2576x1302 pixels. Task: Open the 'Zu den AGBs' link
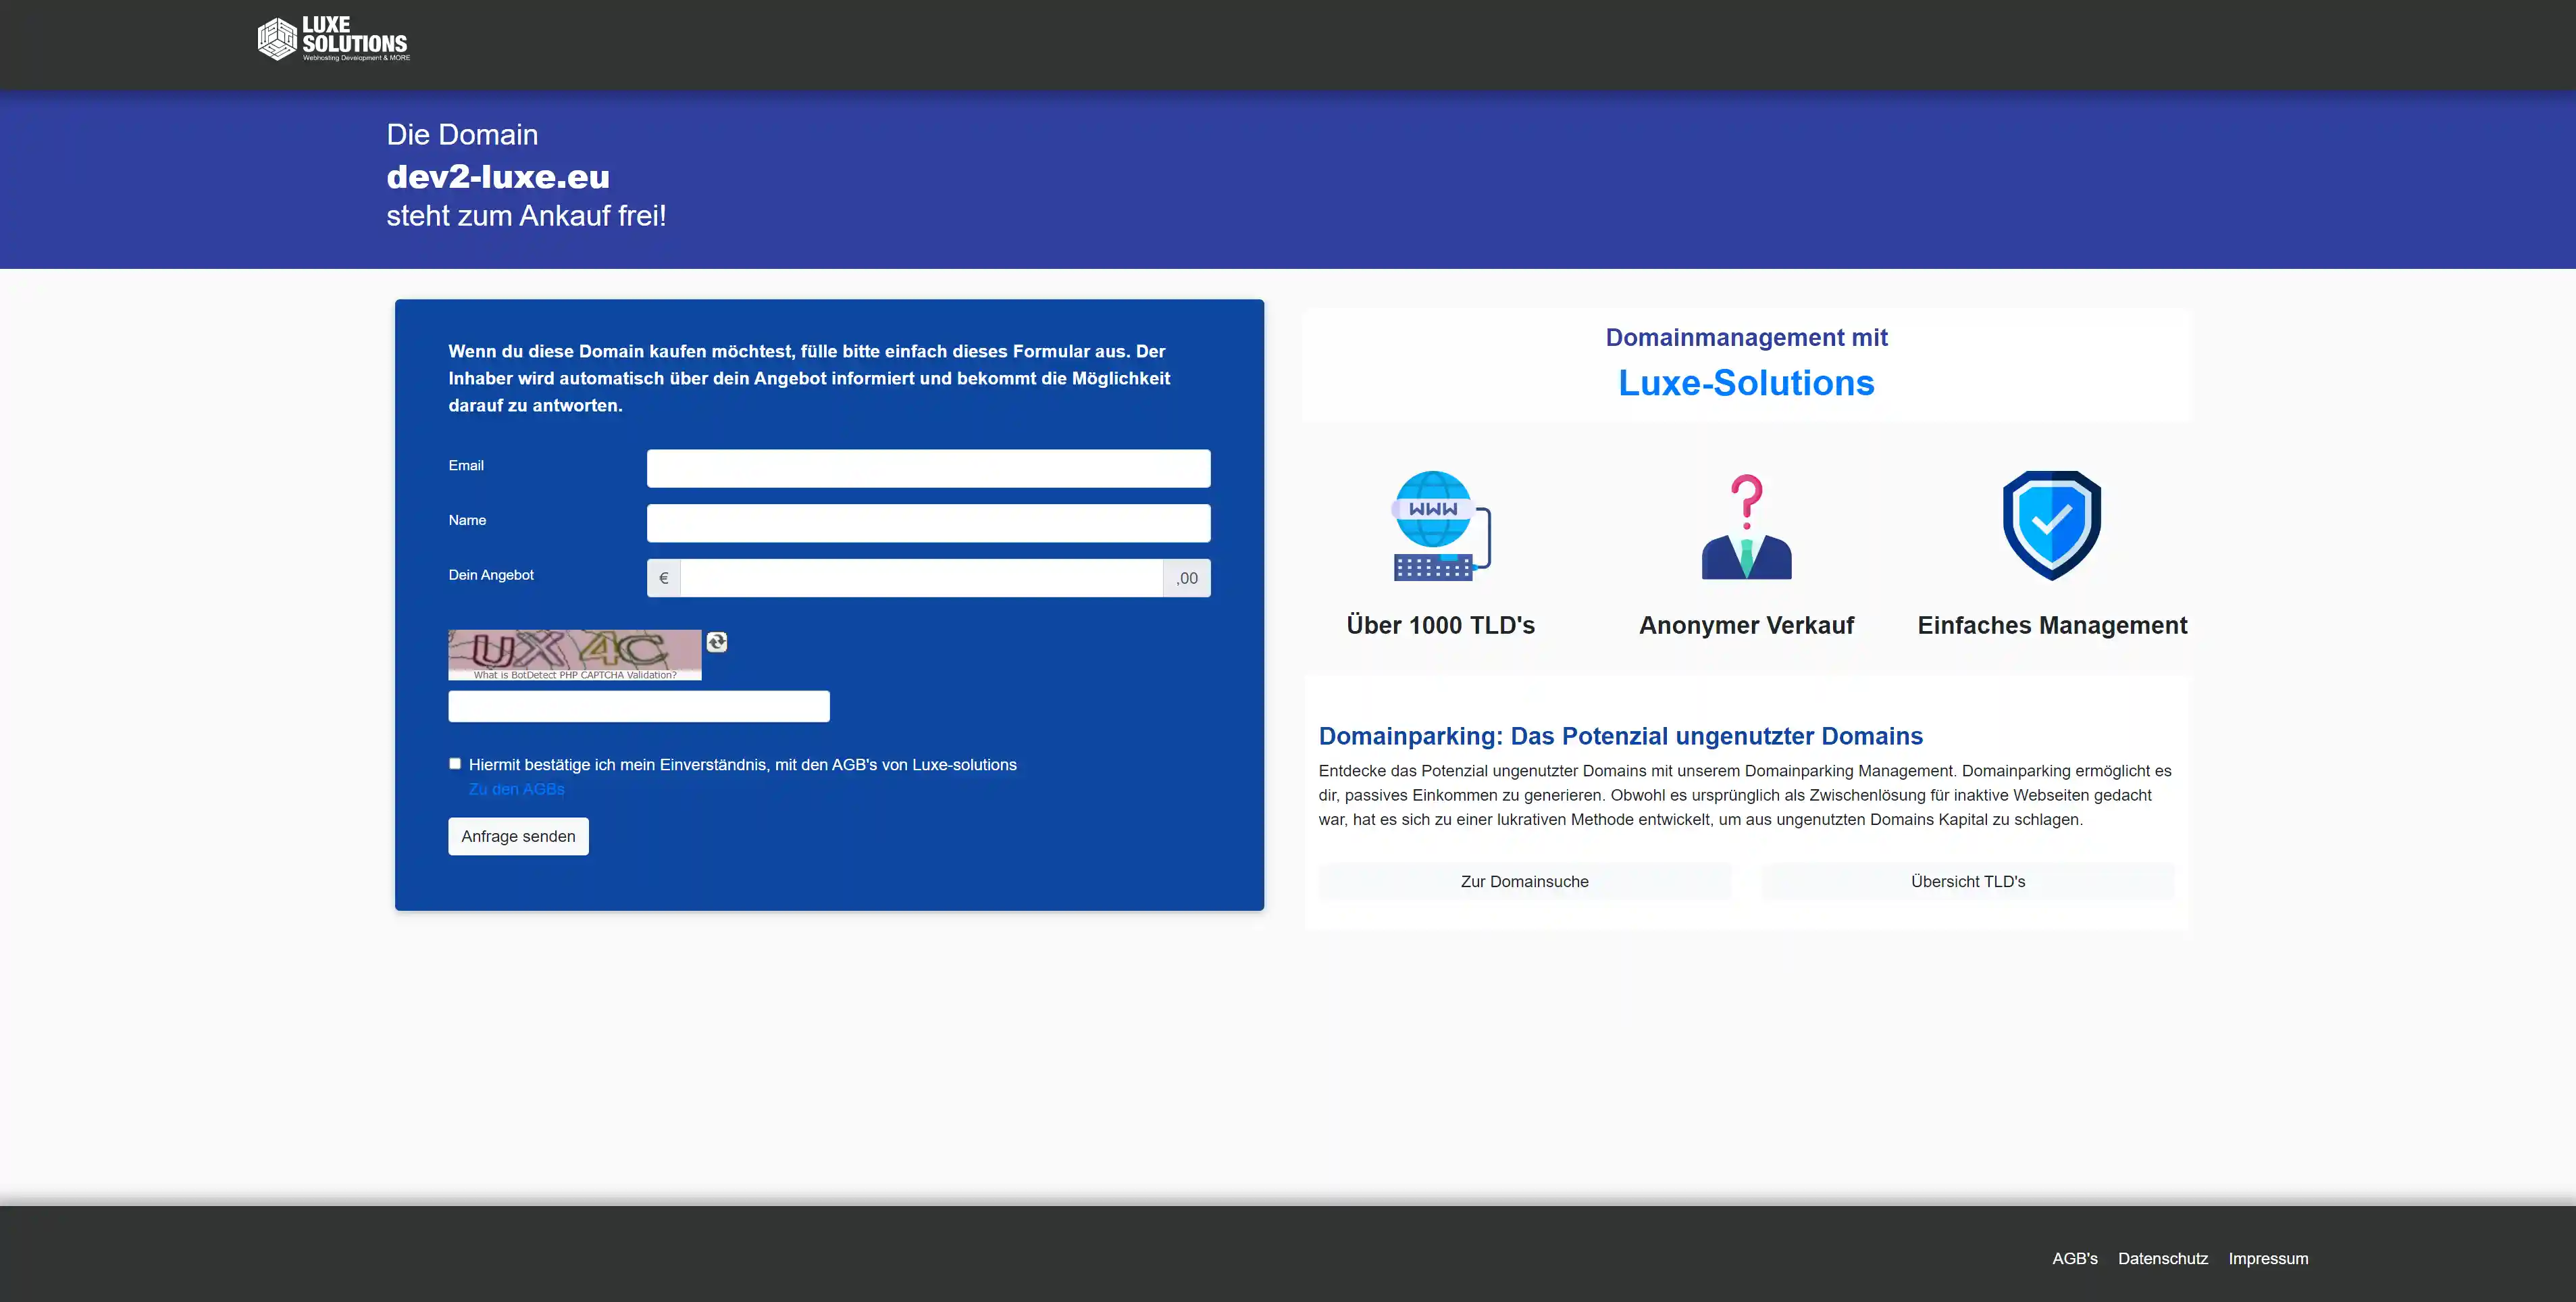[516, 789]
